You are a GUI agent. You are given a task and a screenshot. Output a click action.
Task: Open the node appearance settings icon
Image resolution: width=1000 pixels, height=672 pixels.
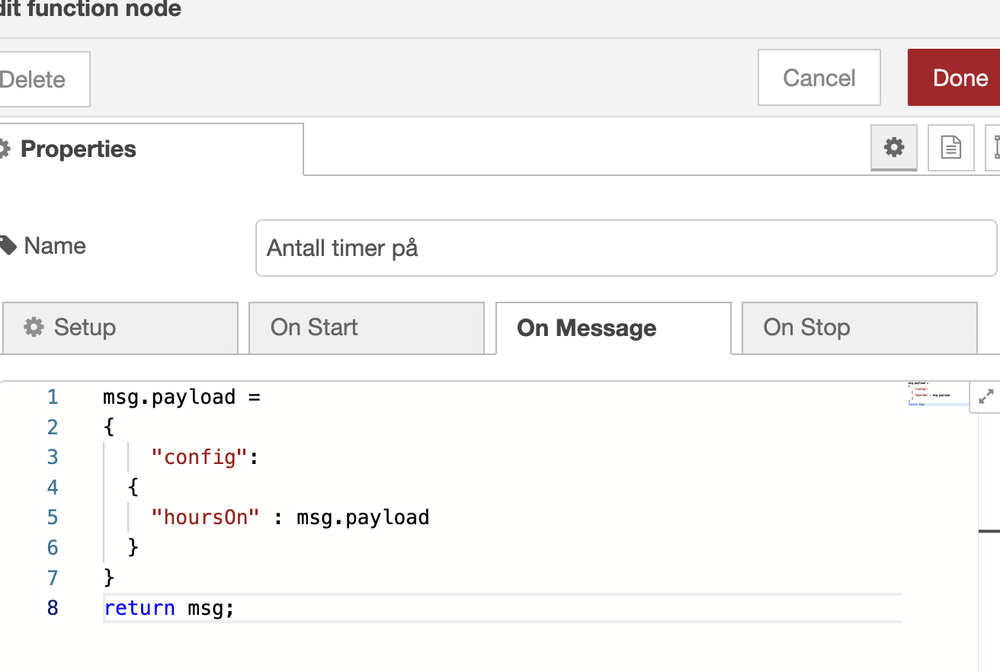(995, 148)
